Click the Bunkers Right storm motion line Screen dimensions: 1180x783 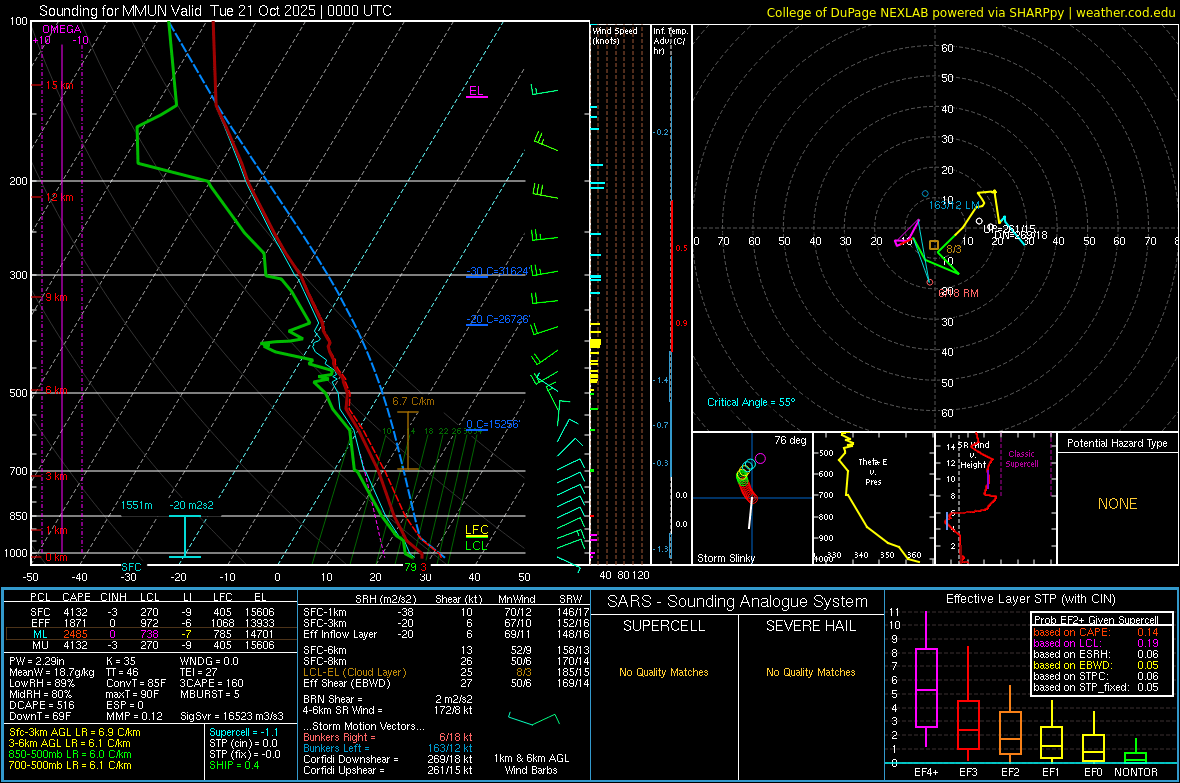coord(388,738)
